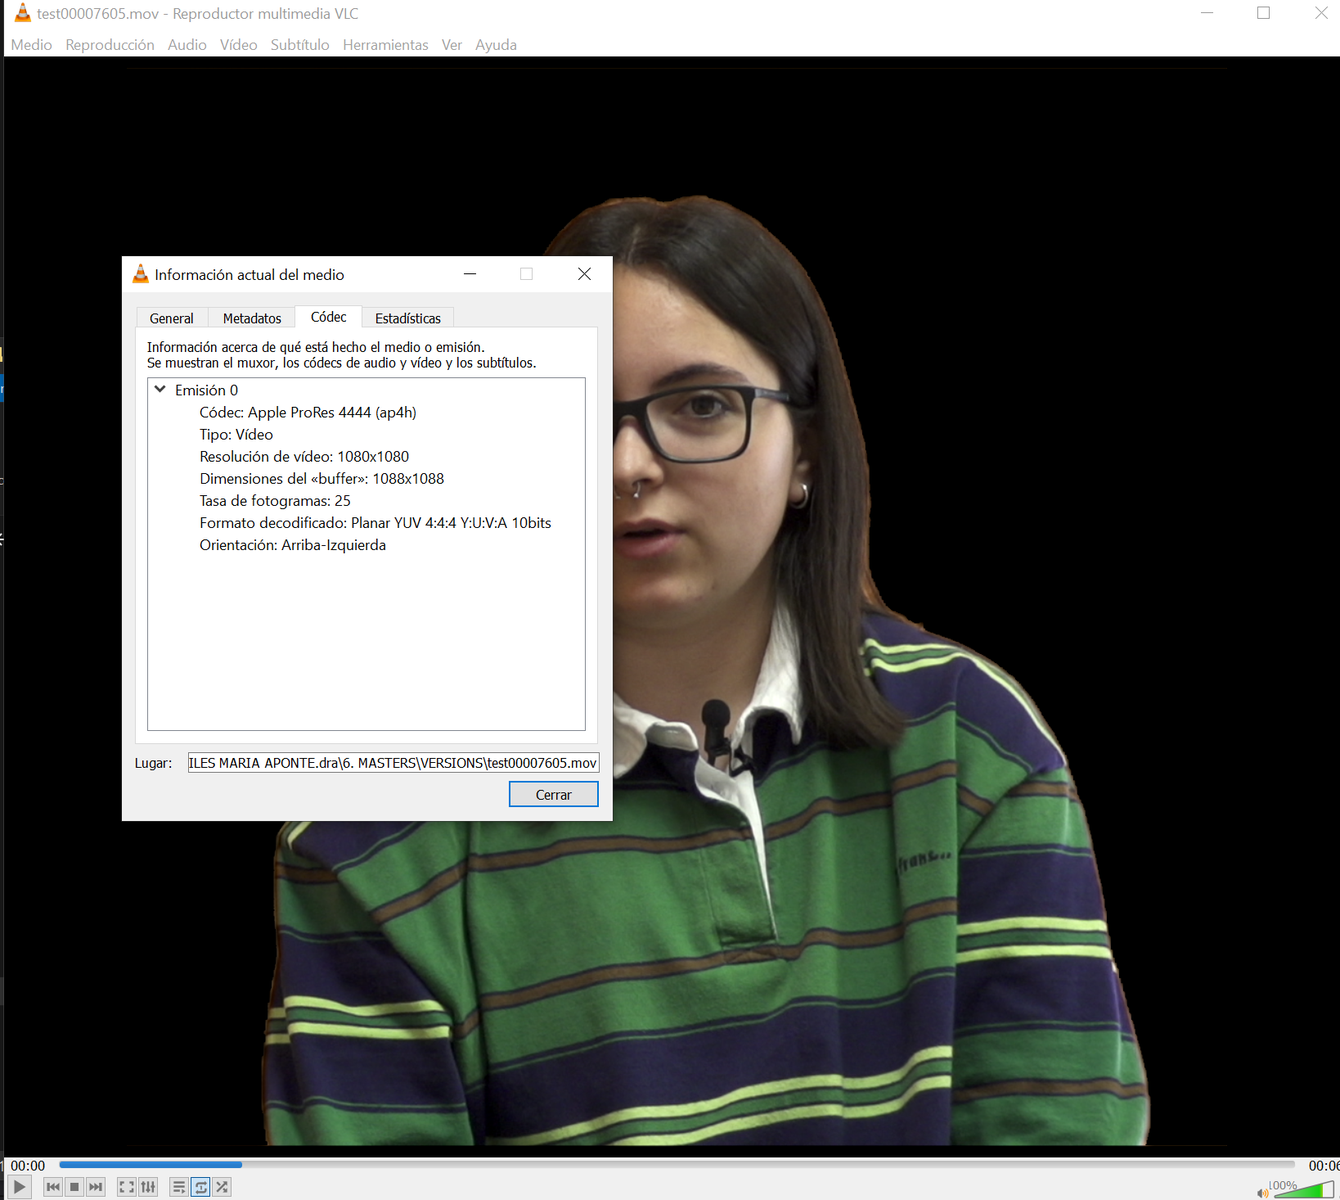Switch to the Estadísticas tab
This screenshot has width=1340, height=1200.
[x=407, y=318]
